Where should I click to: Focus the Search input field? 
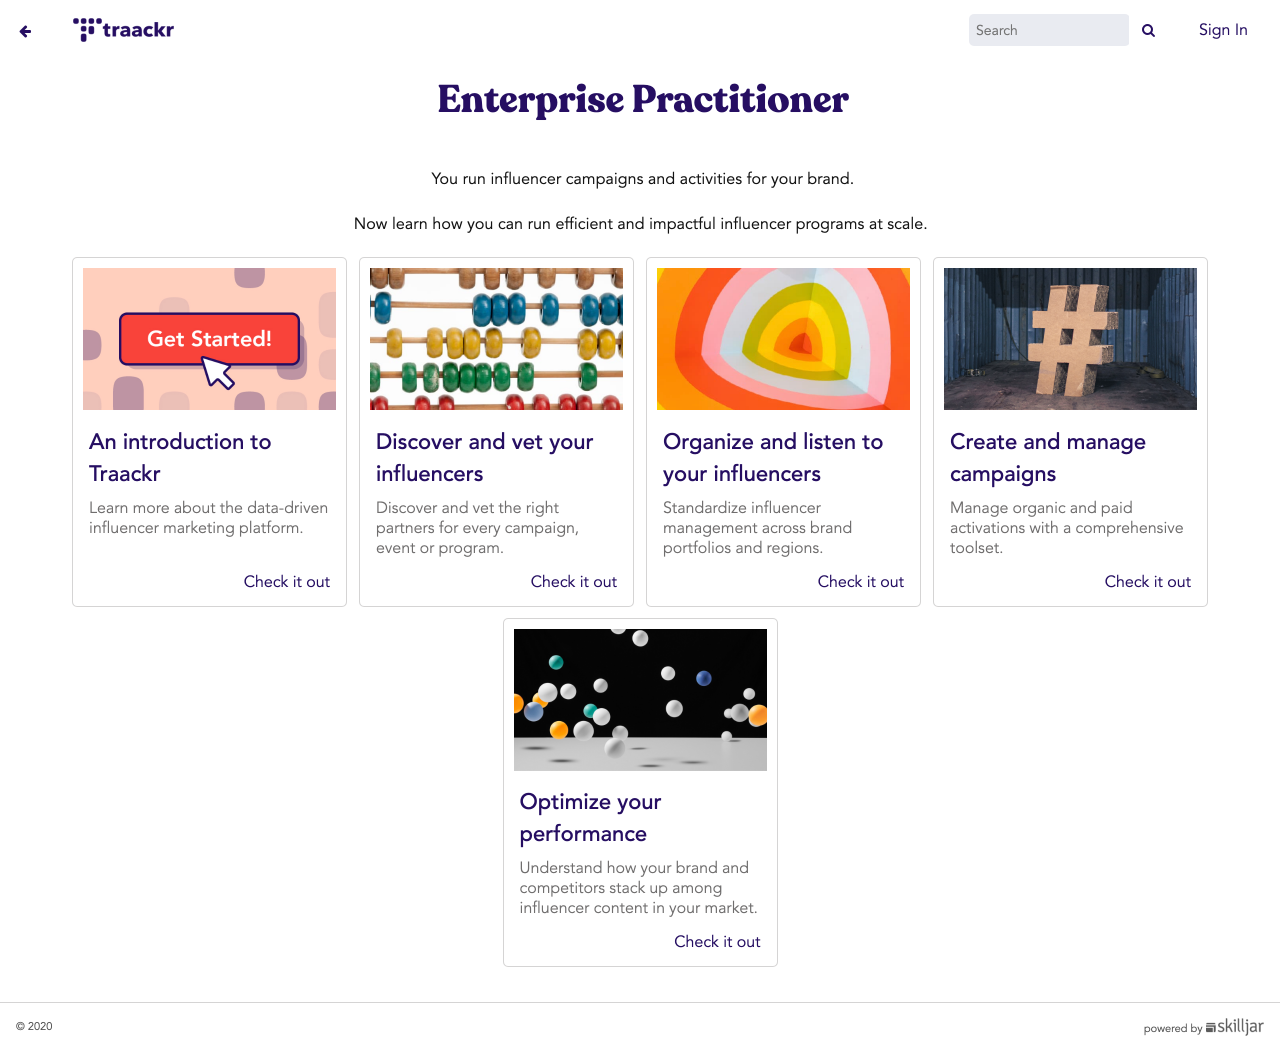click(x=1048, y=30)
